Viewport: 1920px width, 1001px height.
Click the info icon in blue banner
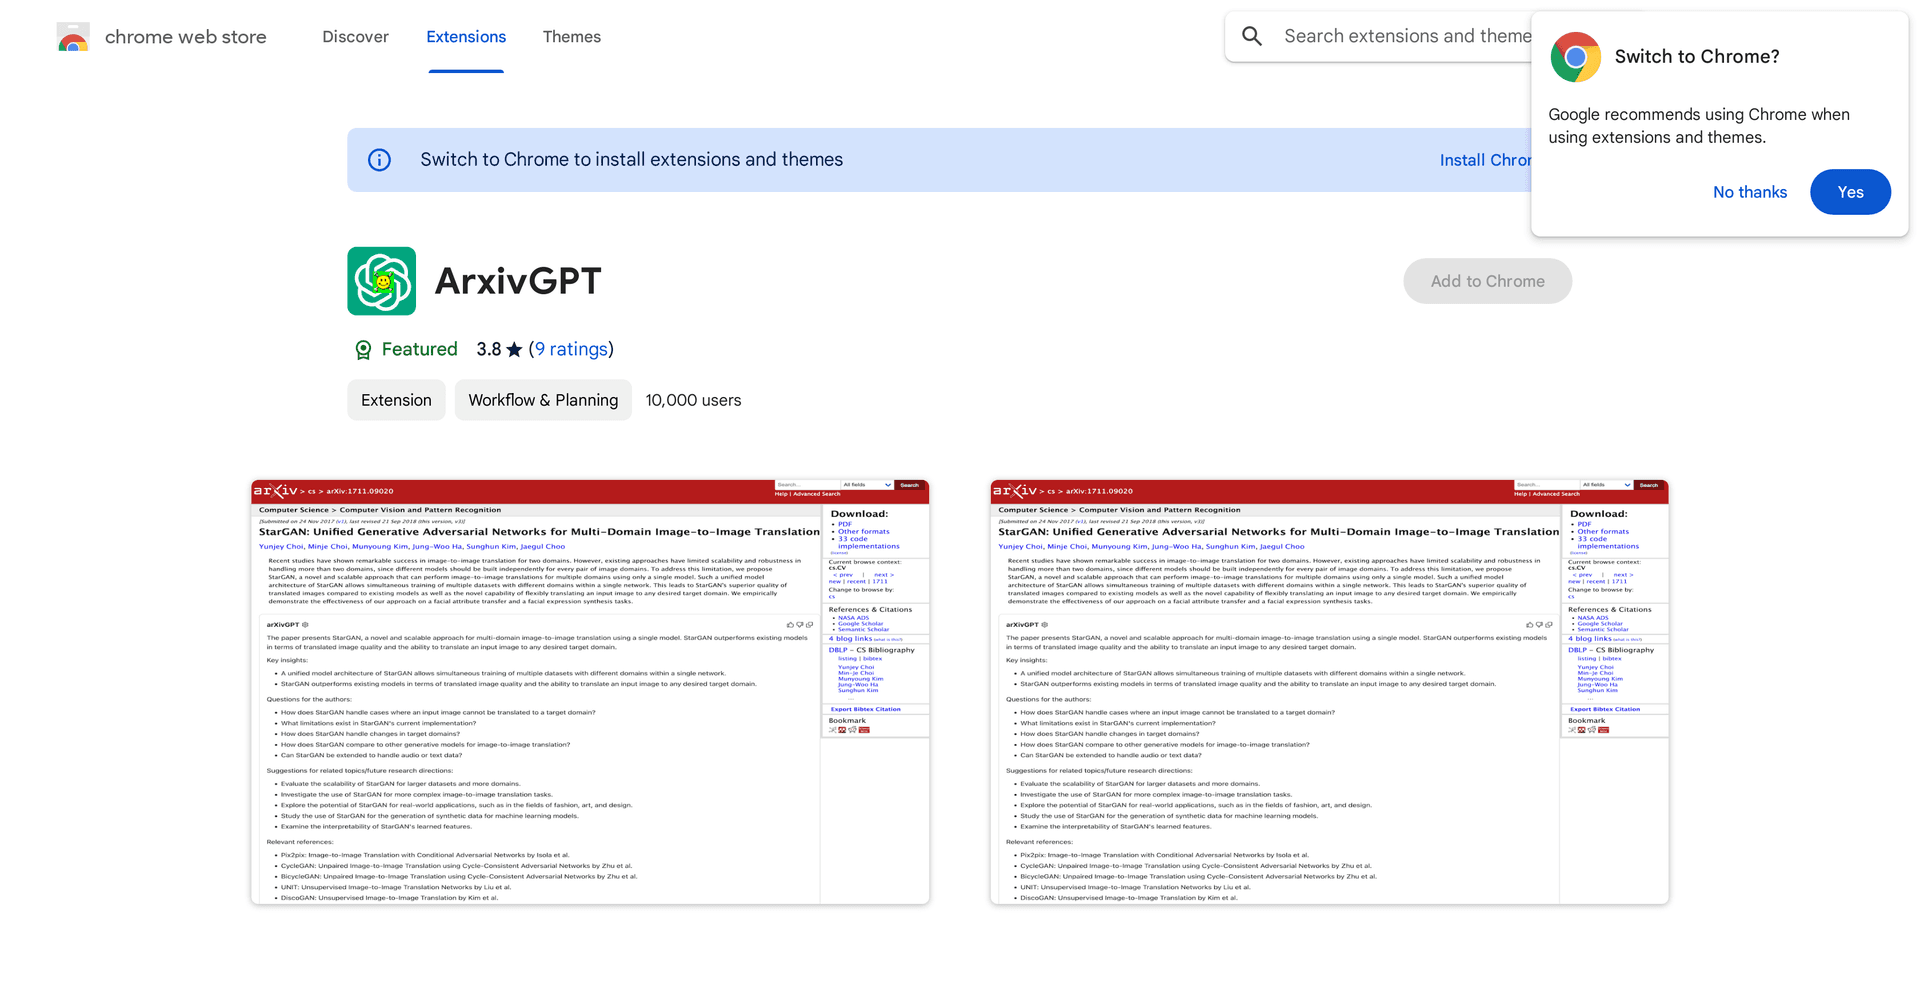point(379,160)
